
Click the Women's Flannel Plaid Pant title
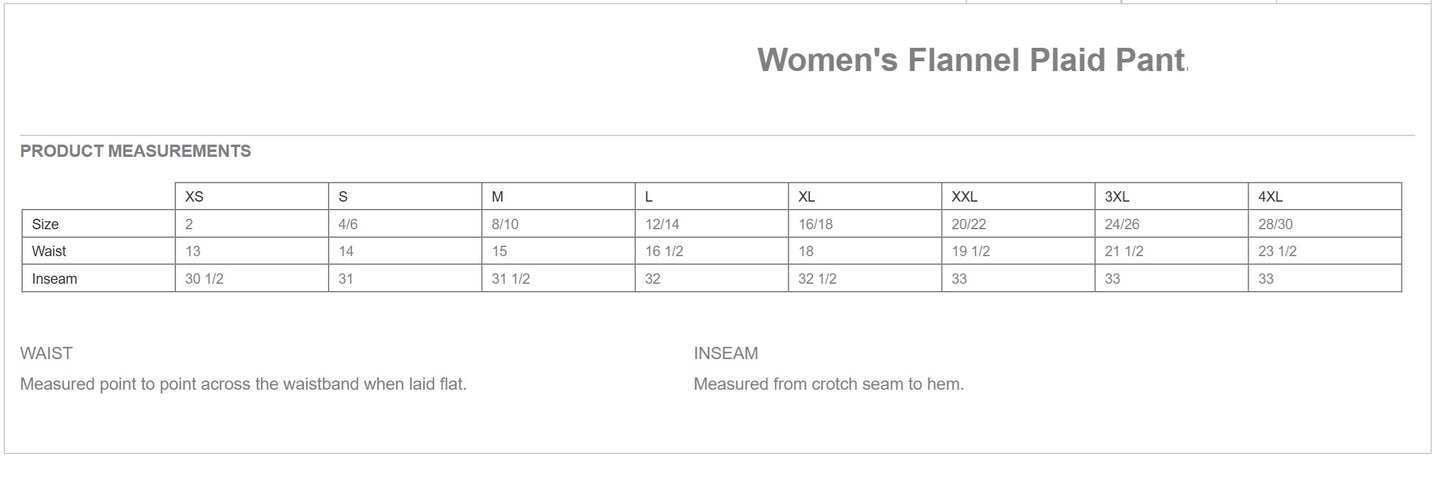pyautogui.click(x=972, y=60)
